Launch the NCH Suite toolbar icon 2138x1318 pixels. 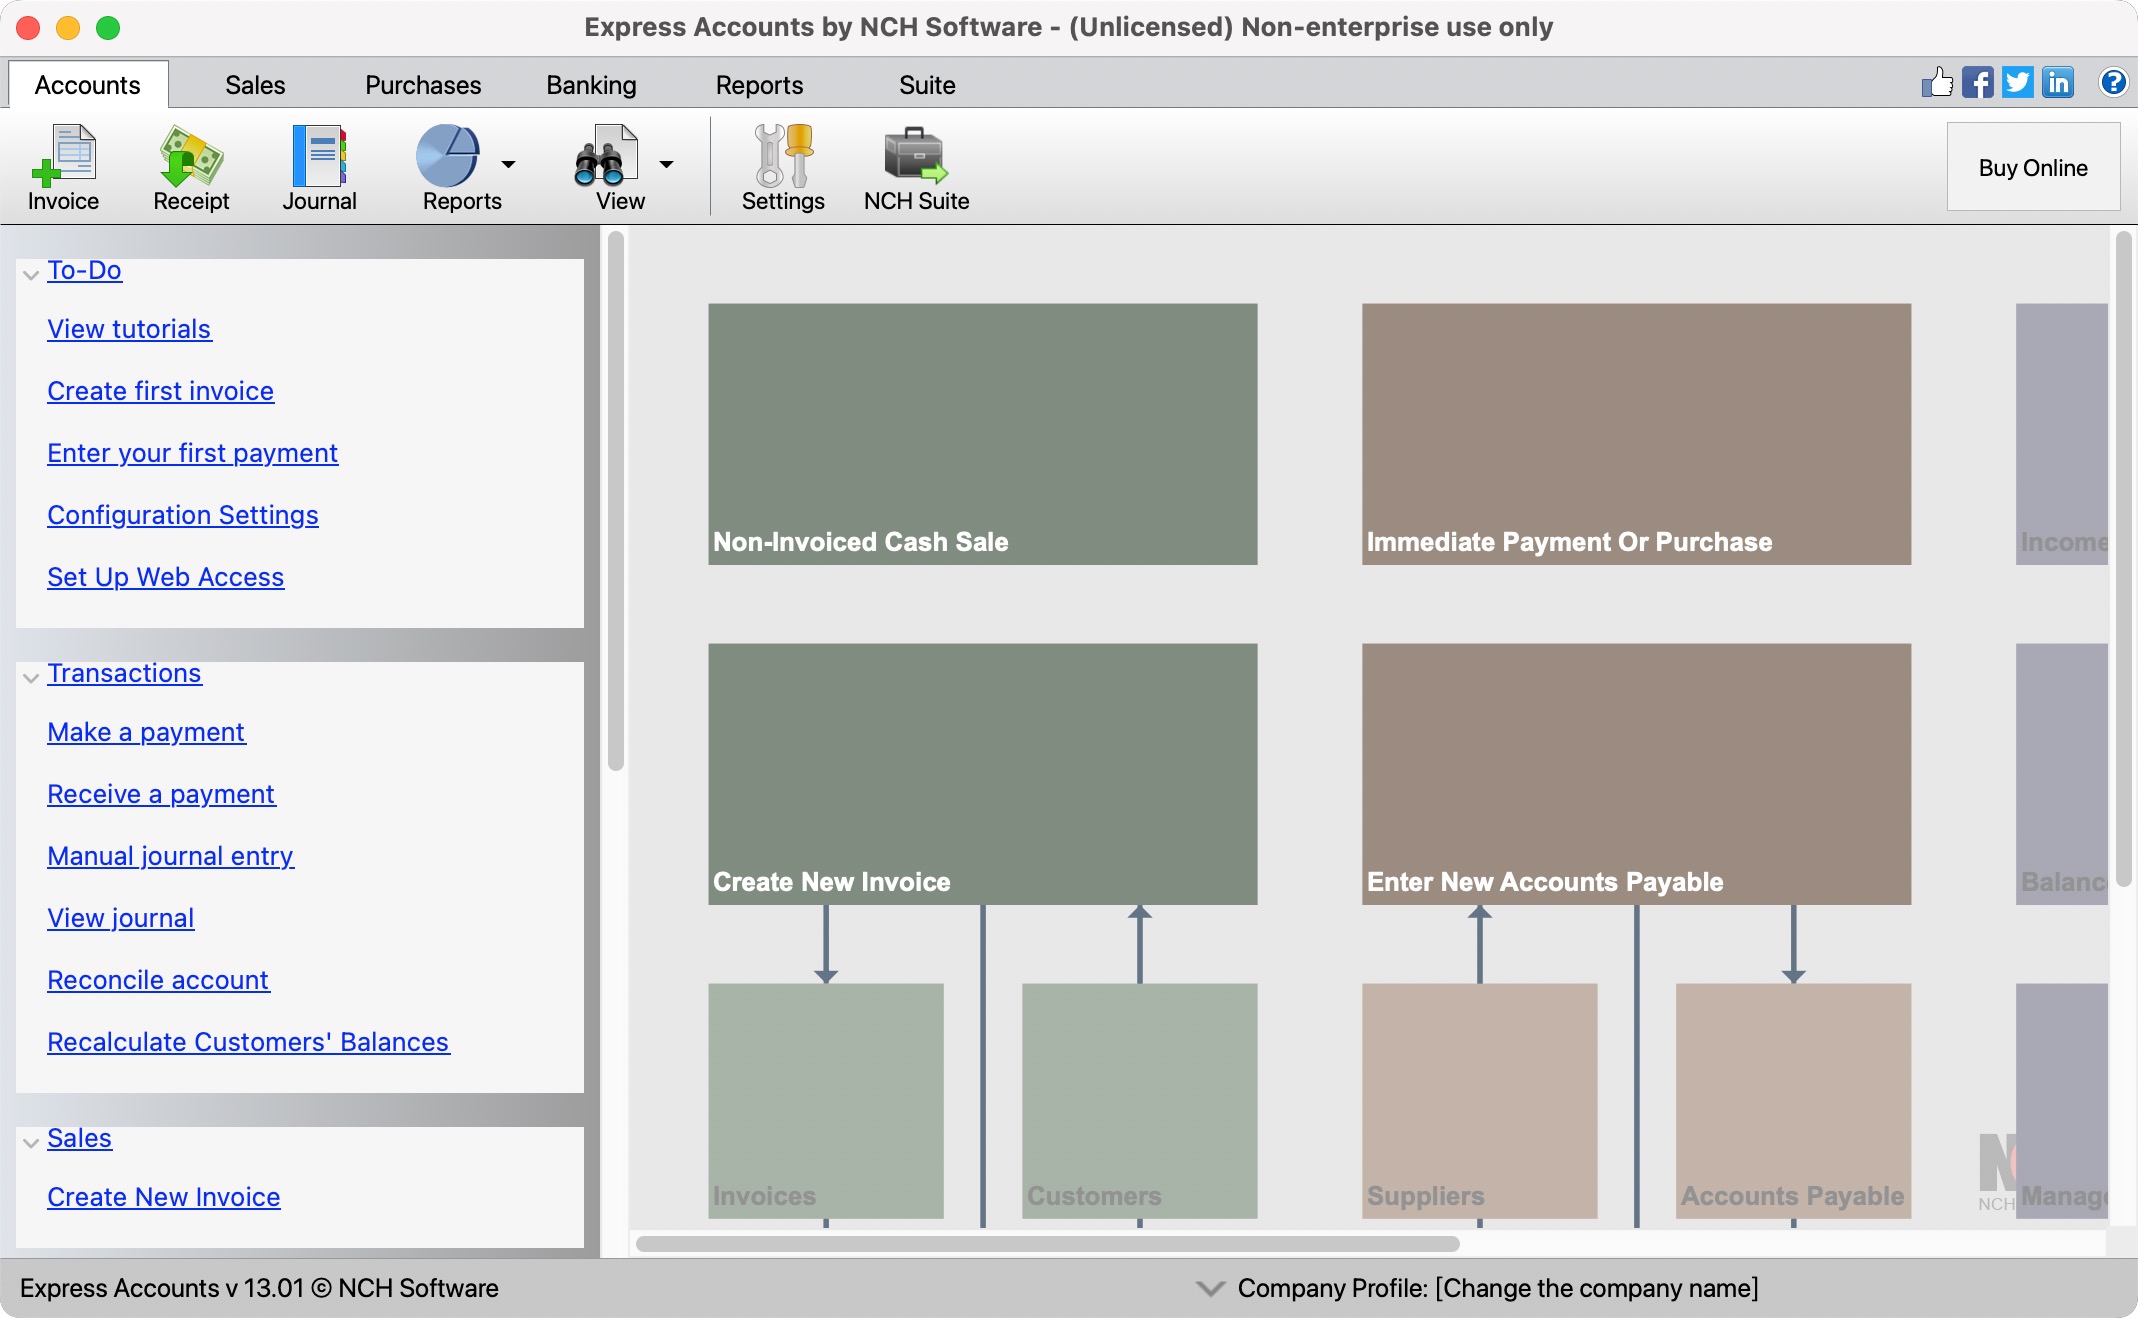pos(916,167)
